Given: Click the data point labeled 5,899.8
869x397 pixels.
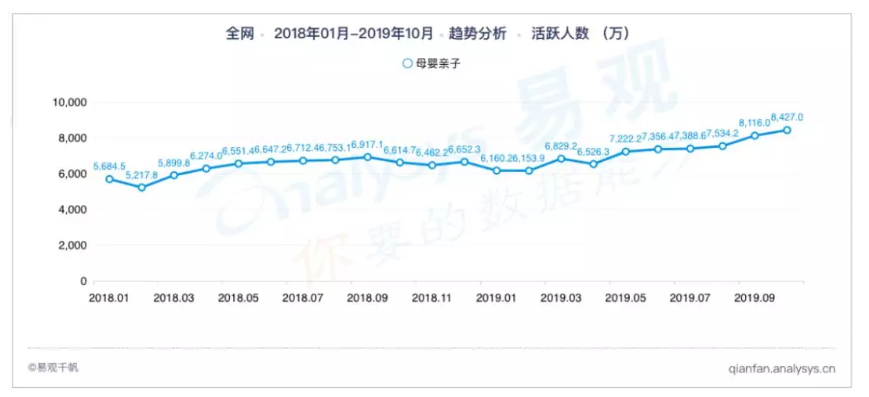Looking at the screenshot, I should [x=174, y=175].
